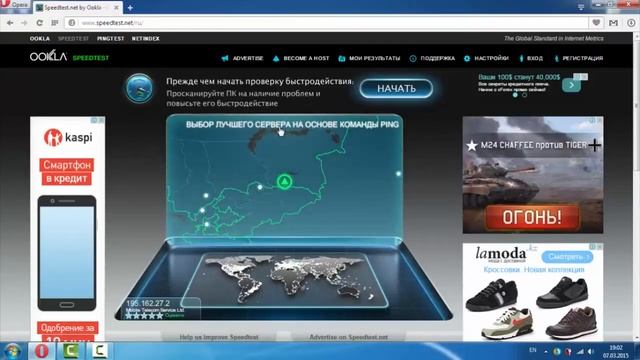Screen dimensions: 640x360
Task: Open Opera tab menu icon in title bar
Action: tap(581, 7)
